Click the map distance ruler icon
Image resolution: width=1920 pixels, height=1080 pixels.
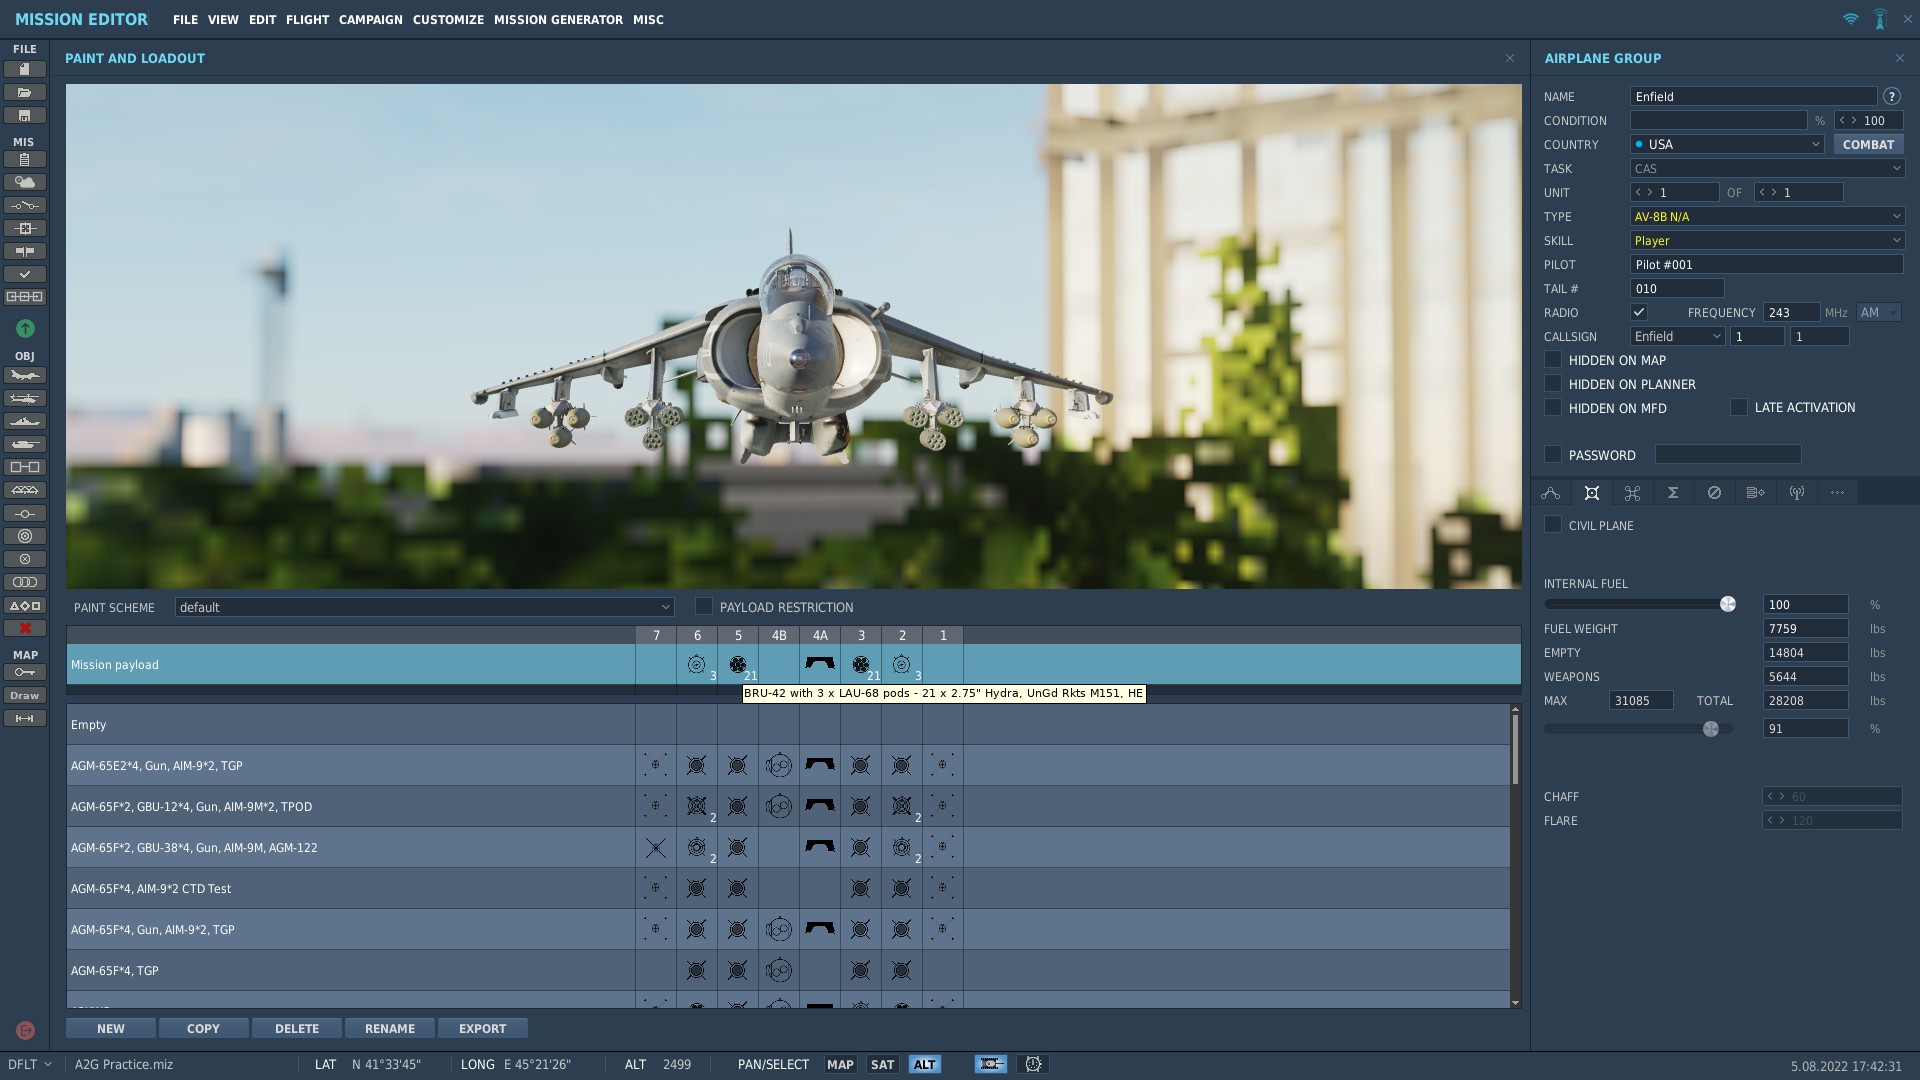[25, 718]
